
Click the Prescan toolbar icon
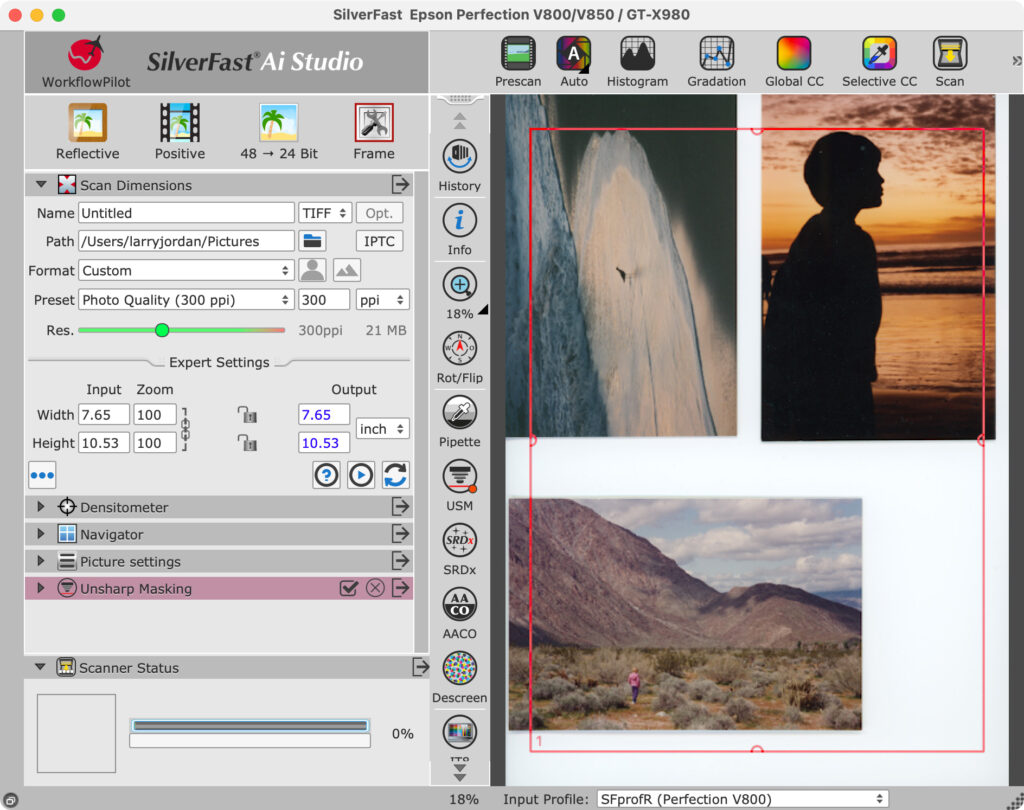(517, 55)
